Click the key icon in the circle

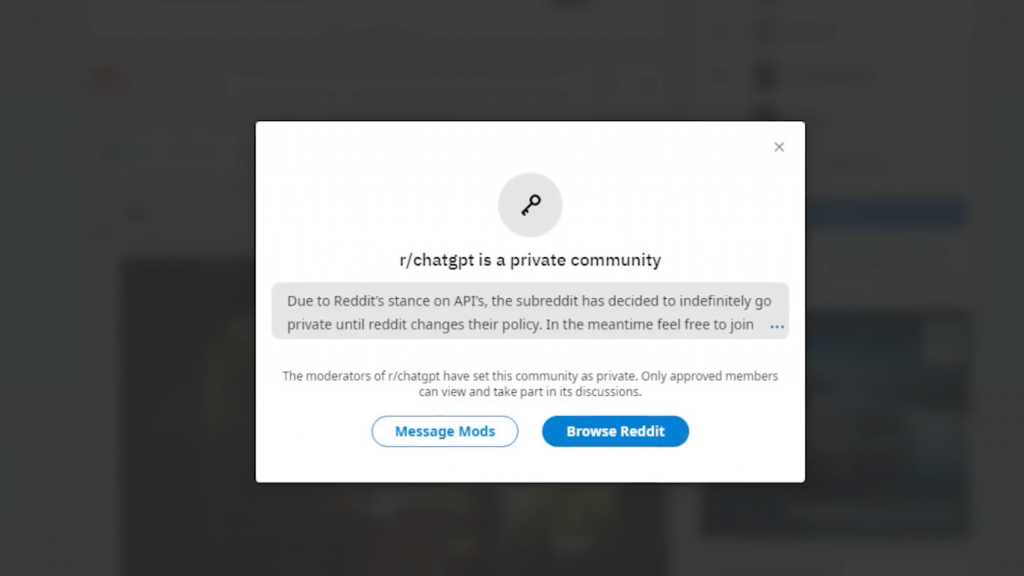tap(530, 205)
